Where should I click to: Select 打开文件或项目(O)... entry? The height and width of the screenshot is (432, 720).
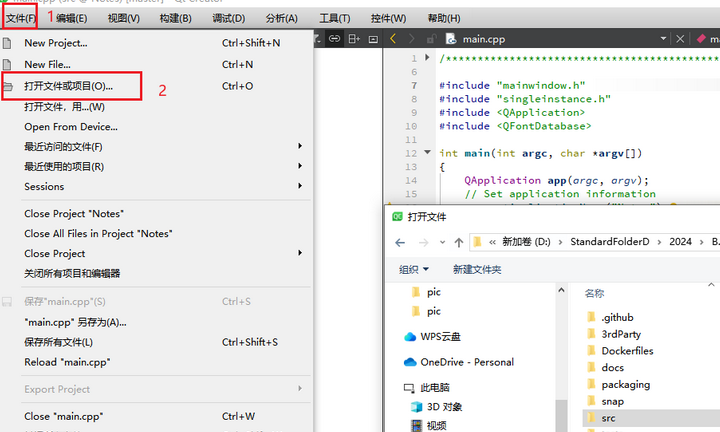click(157, 86)
